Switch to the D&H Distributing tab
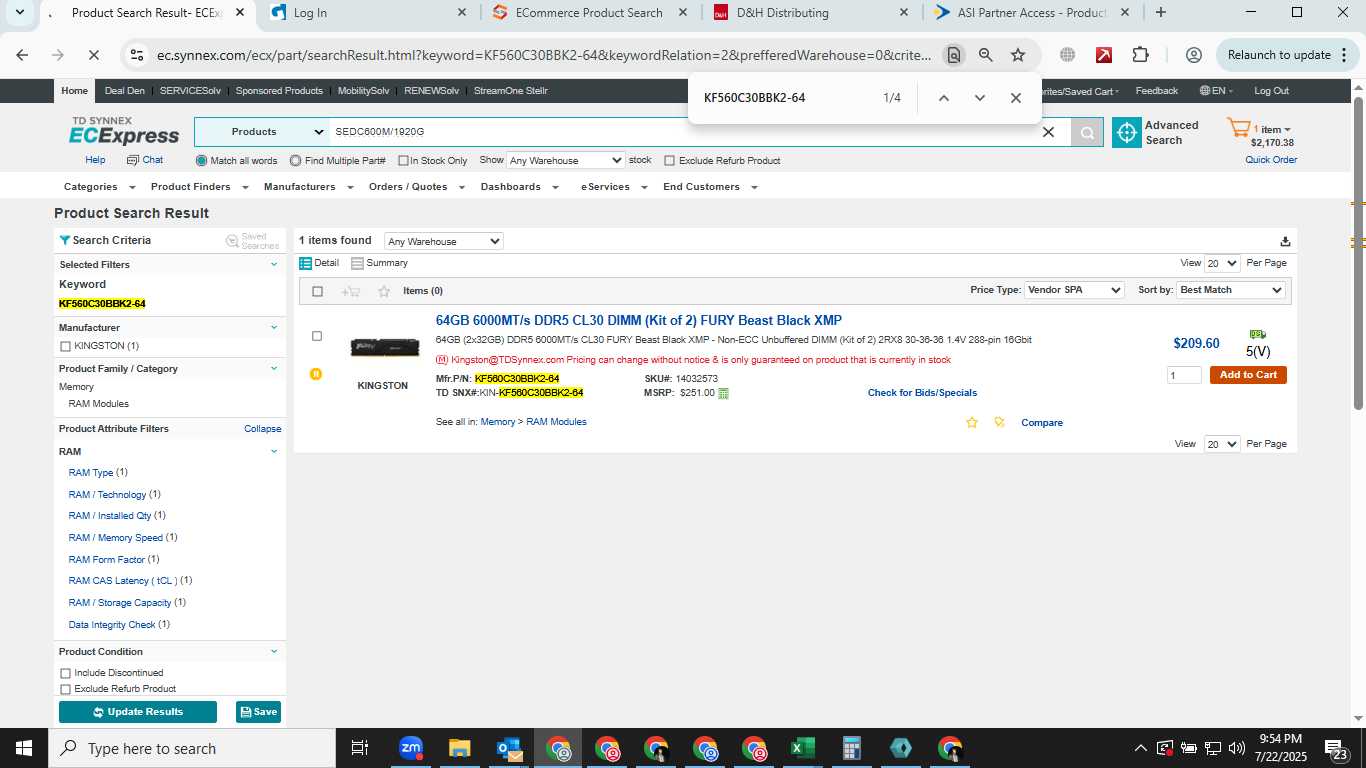This screenshot has height=768, width=1366. coord(813,13)
